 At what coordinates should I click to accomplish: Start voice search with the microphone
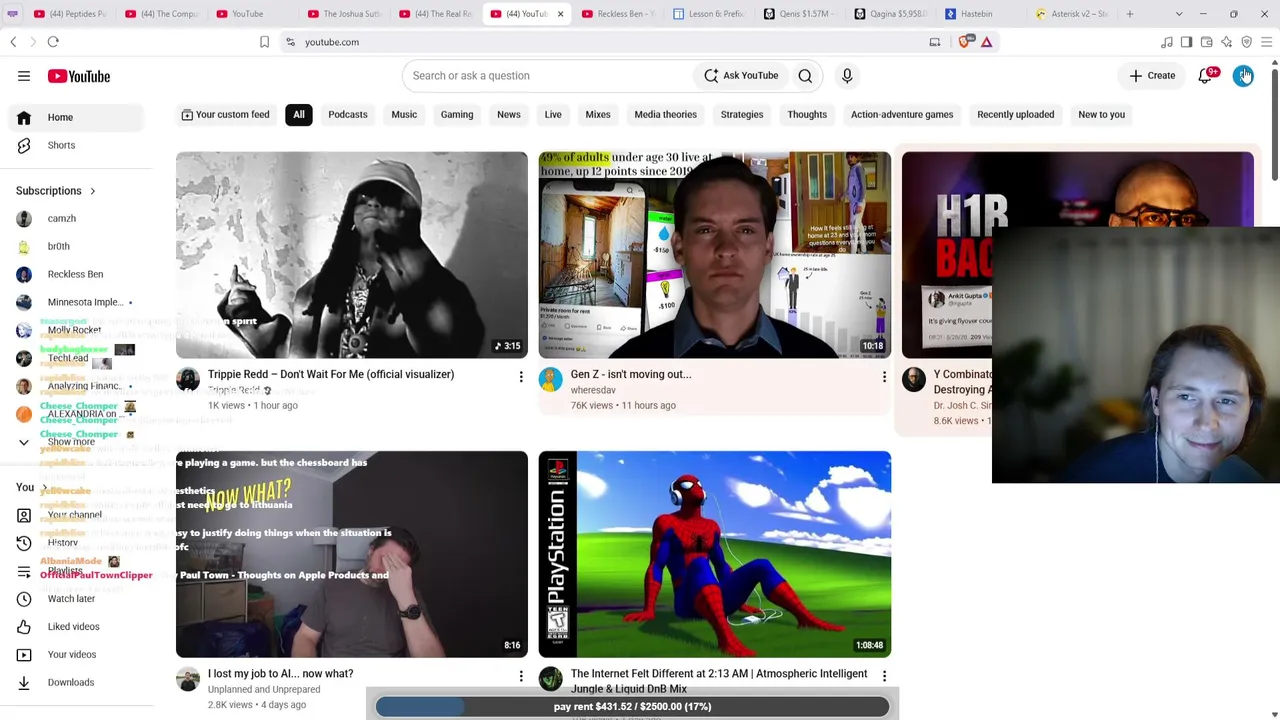click(x=847, y=76)
